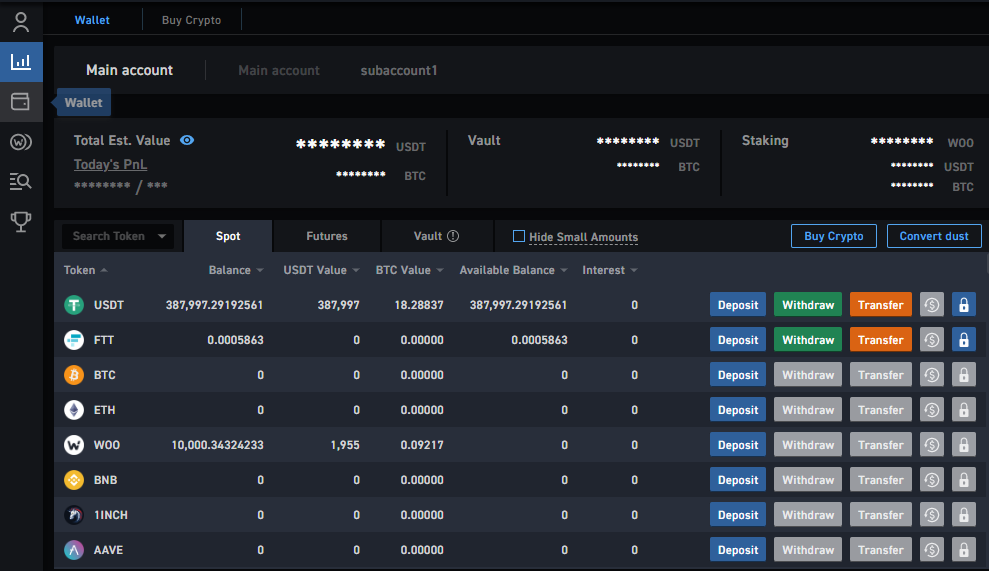Withdraw USDT
The height and width of the screenshot is (571, 989).
(x=808, y=305)
